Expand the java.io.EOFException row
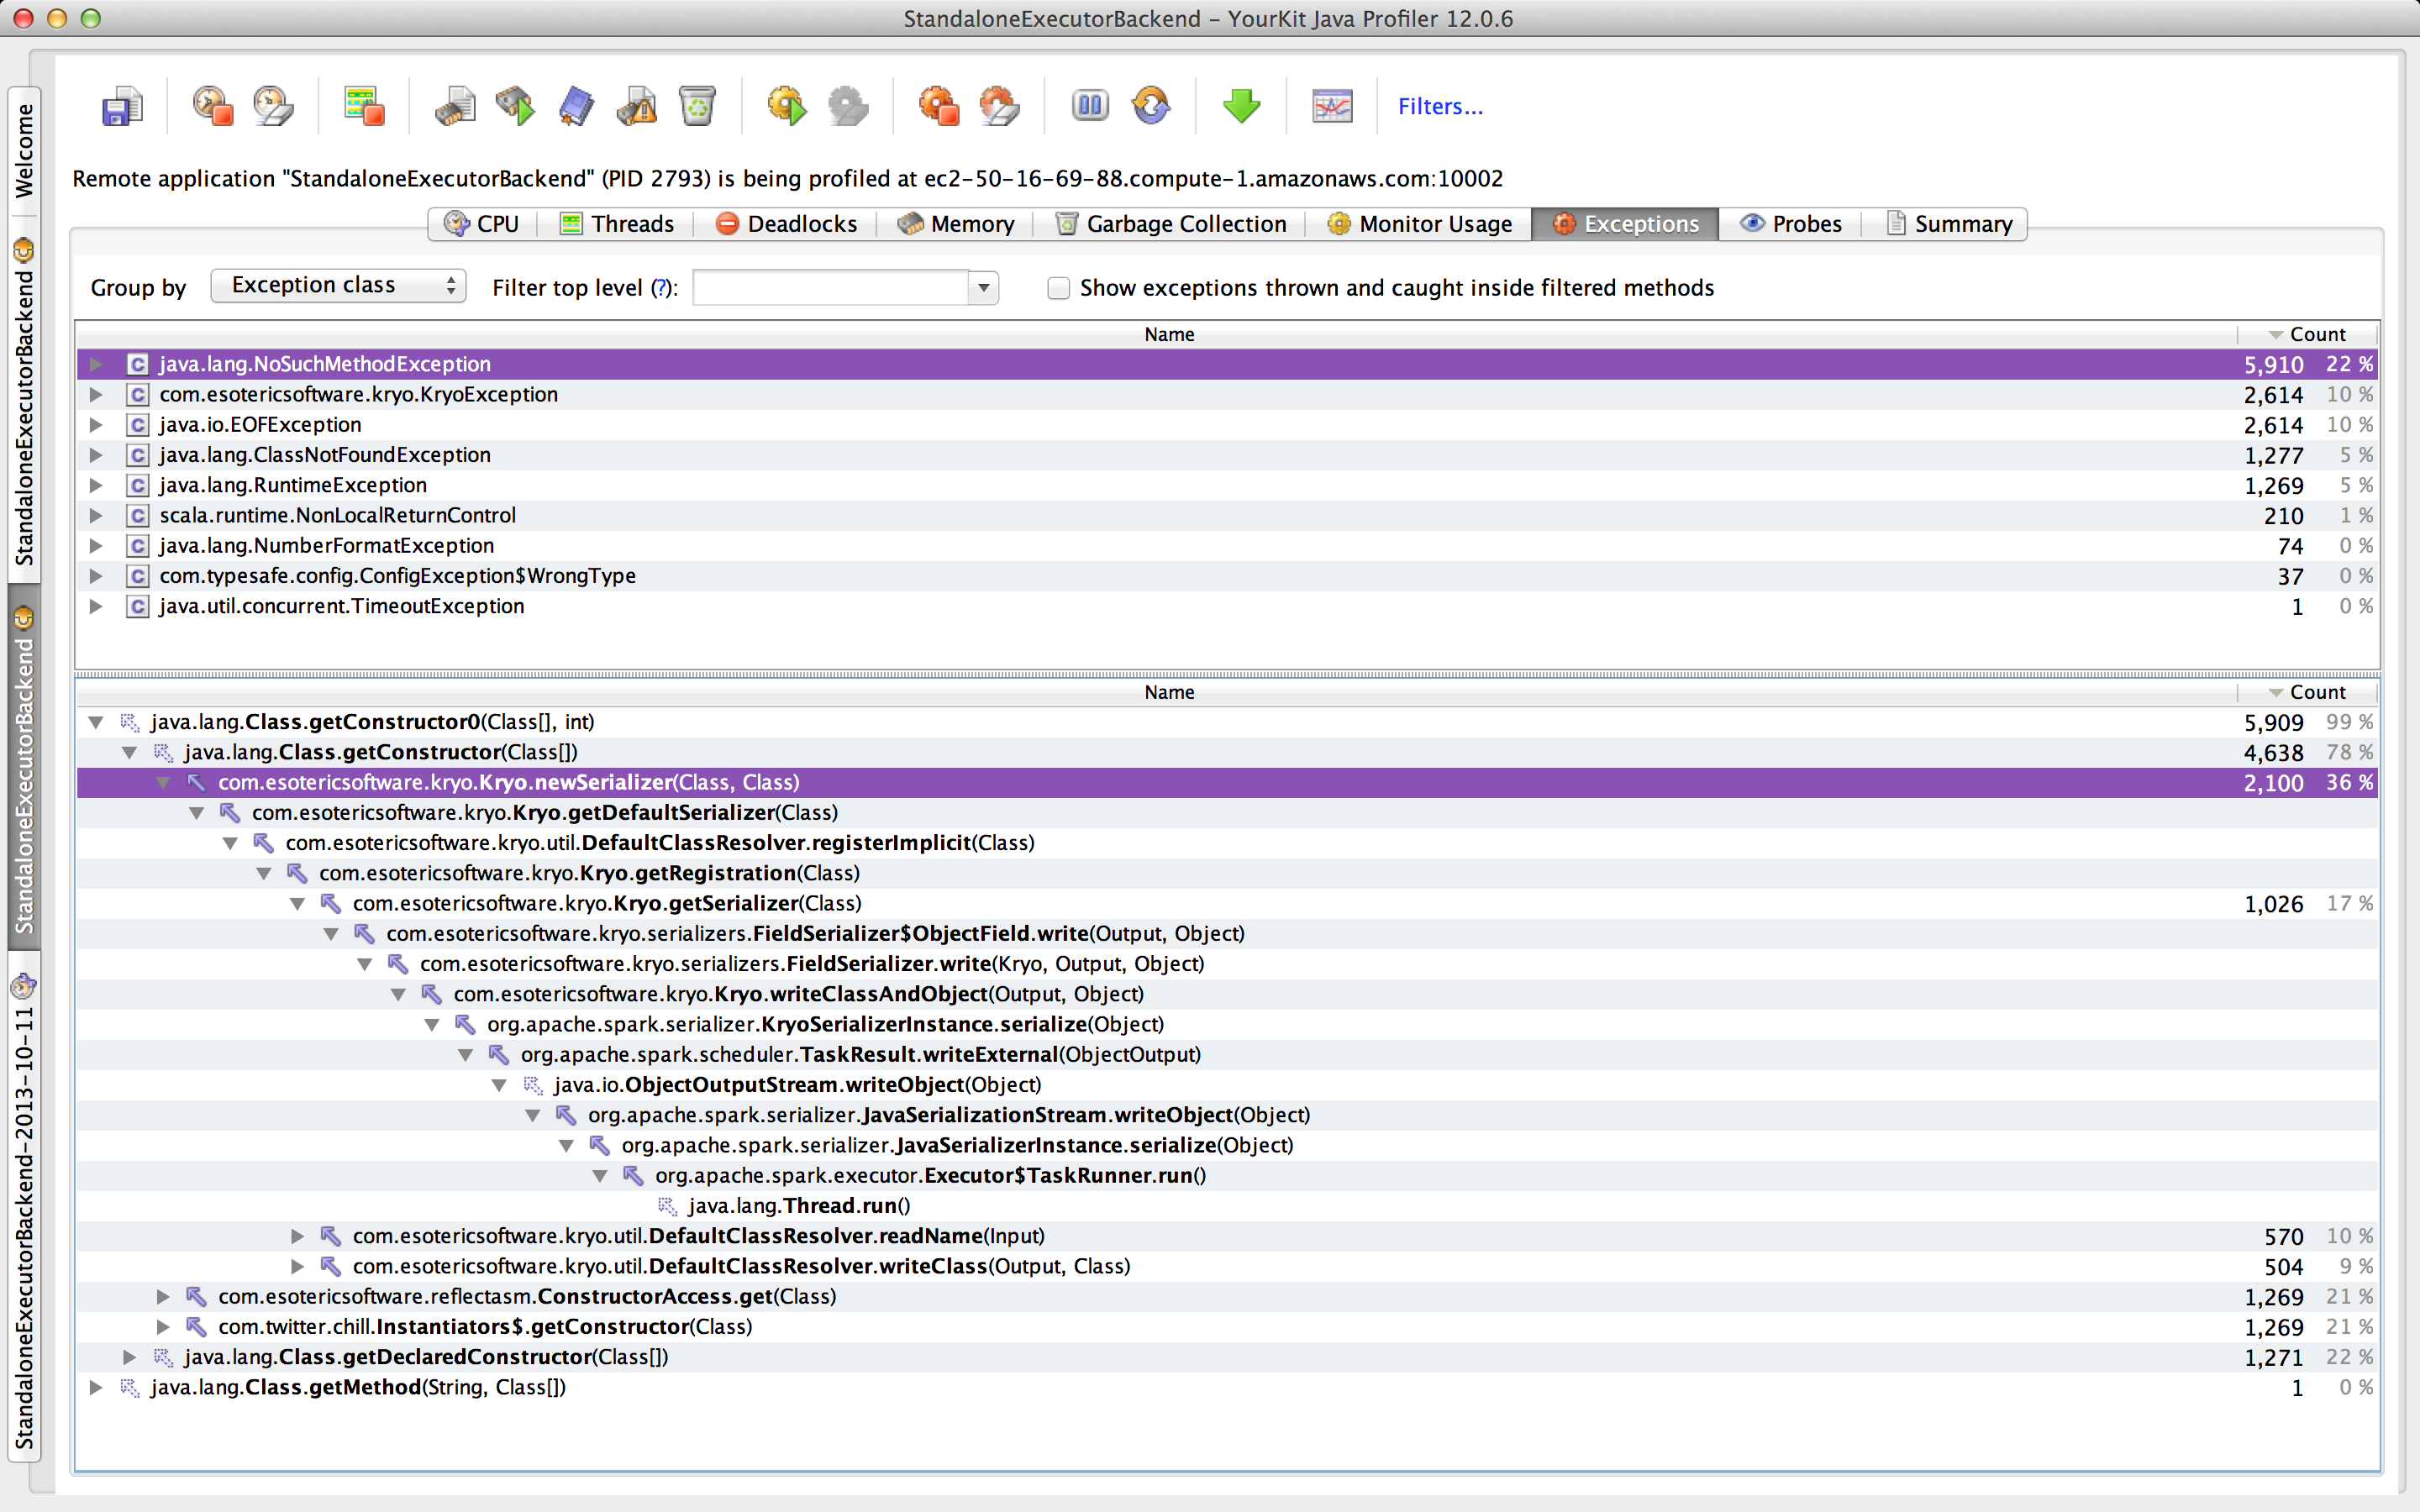This screenshot has width=2420, height=1512. (96, 424)
